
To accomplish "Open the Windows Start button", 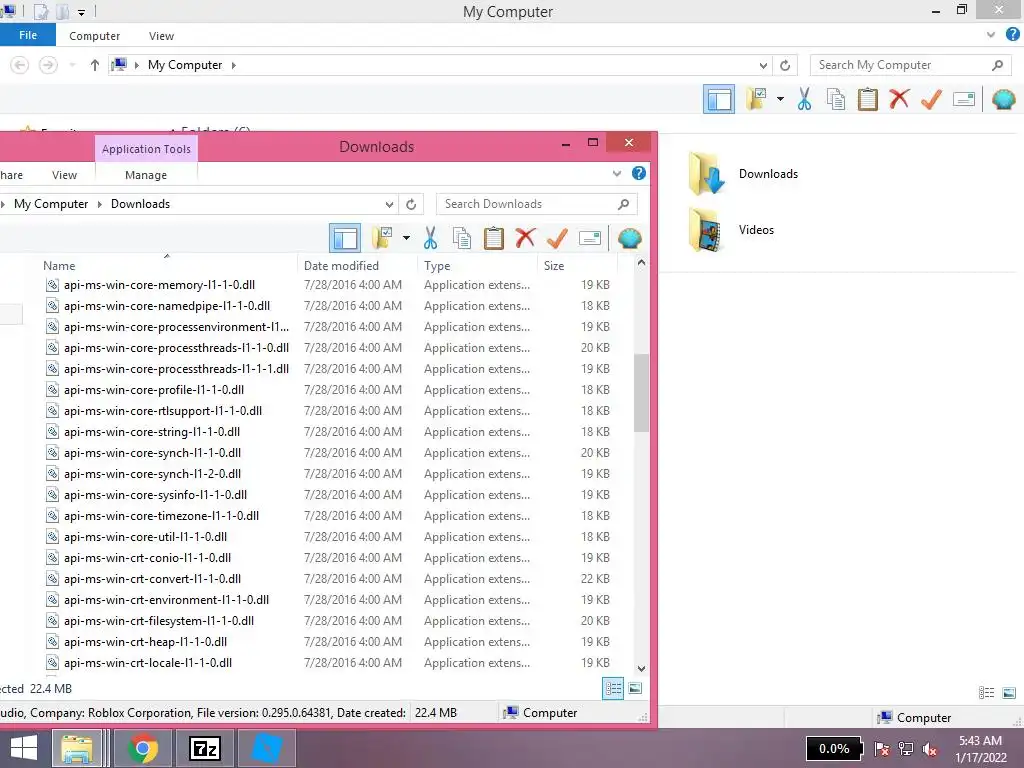I will [x=24, y=748].
